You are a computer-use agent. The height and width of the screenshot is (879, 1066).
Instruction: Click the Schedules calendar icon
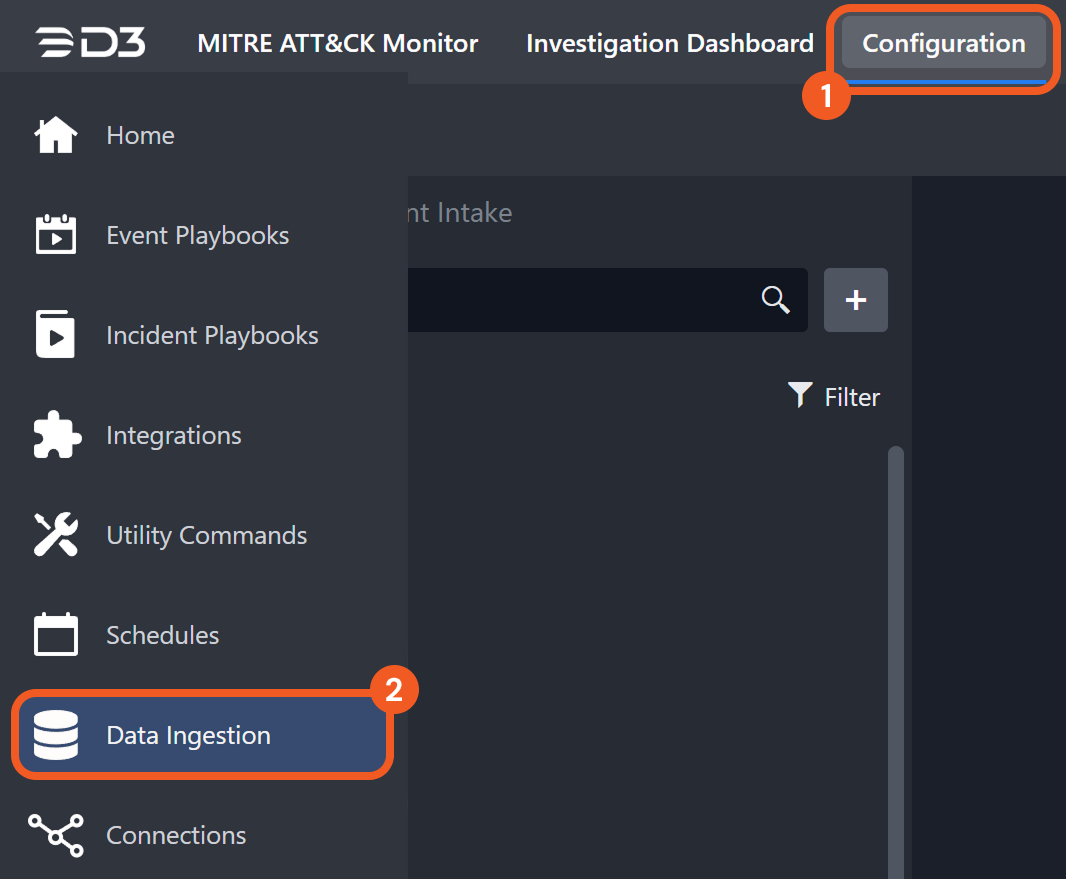[56, 635]
